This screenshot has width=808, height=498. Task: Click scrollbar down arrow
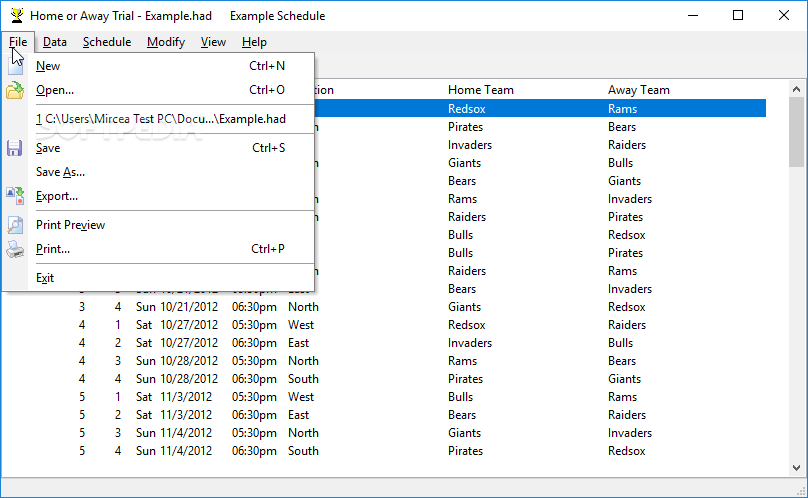[x=796, y=468]
